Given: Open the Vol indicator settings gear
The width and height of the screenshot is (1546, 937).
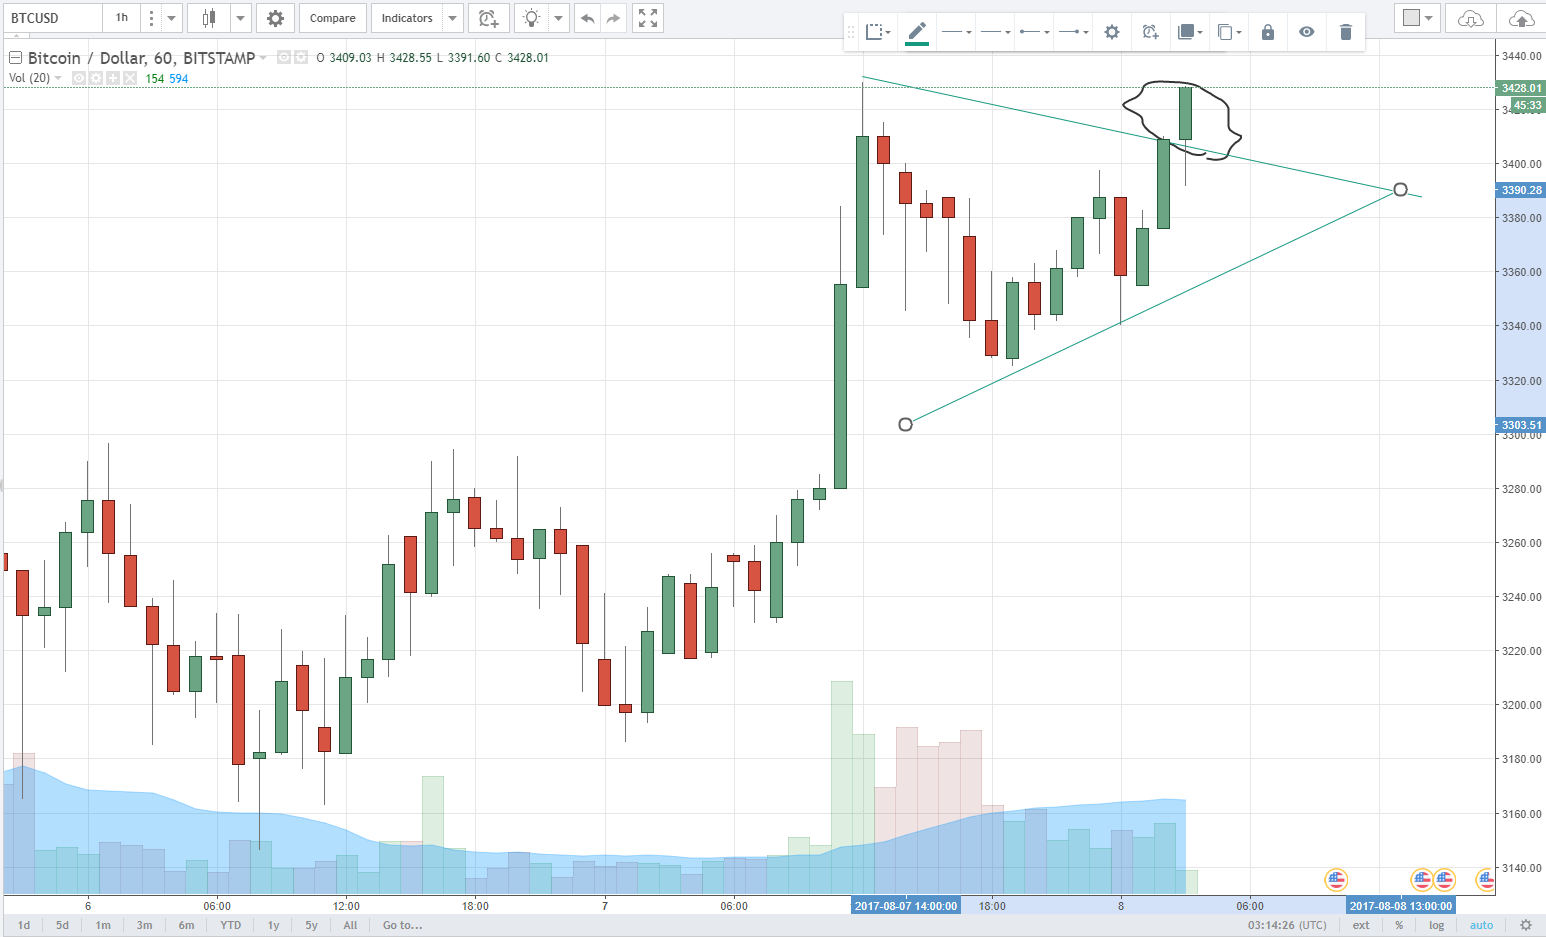Looking at the screenshot, I should pyautogui.click(x=96, y=78).
